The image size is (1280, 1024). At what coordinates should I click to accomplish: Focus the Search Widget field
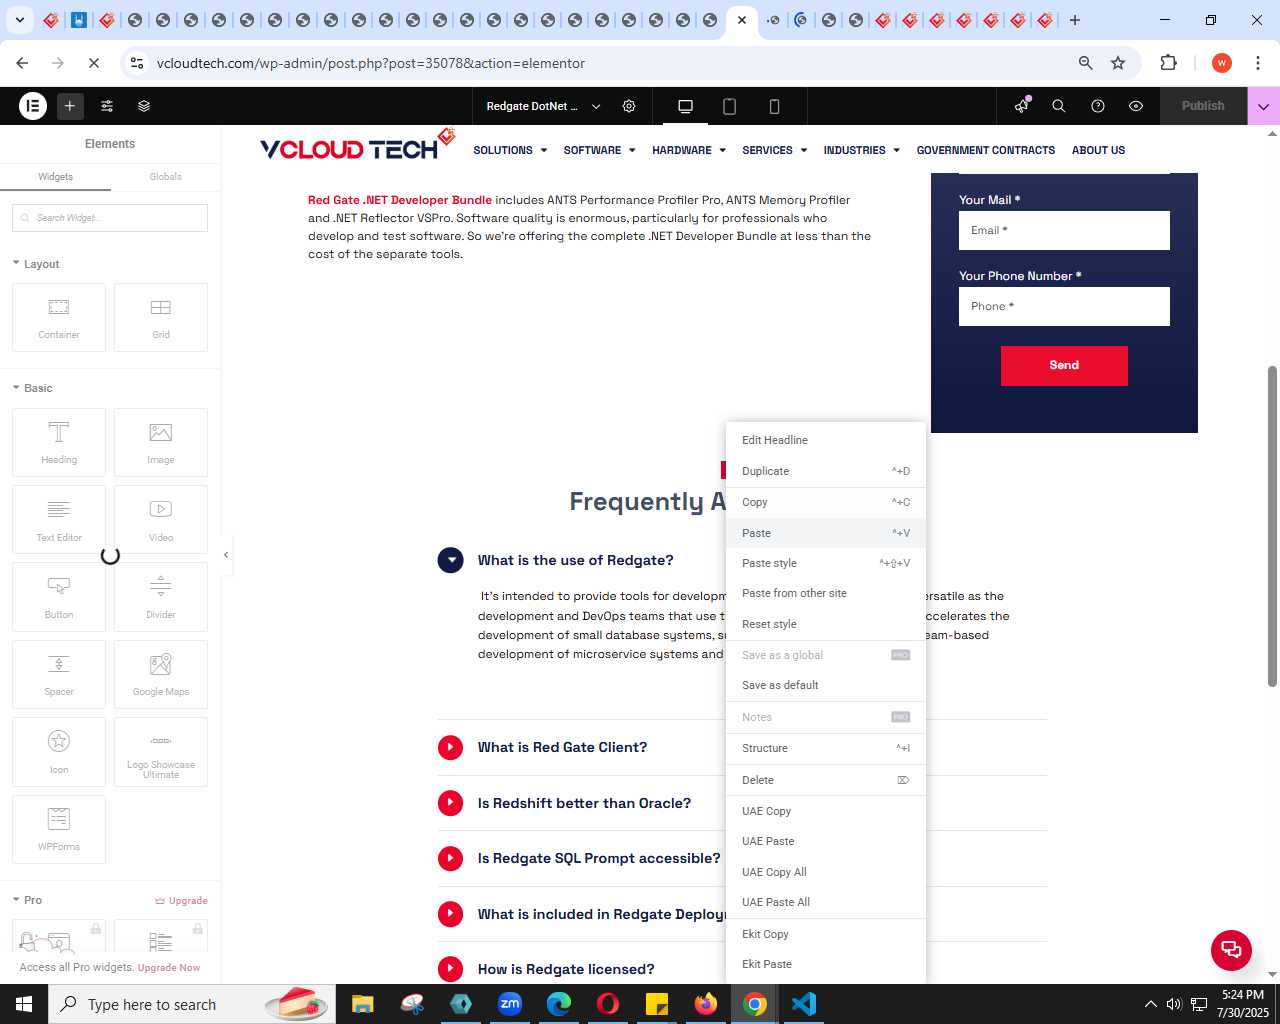[110, 218]
